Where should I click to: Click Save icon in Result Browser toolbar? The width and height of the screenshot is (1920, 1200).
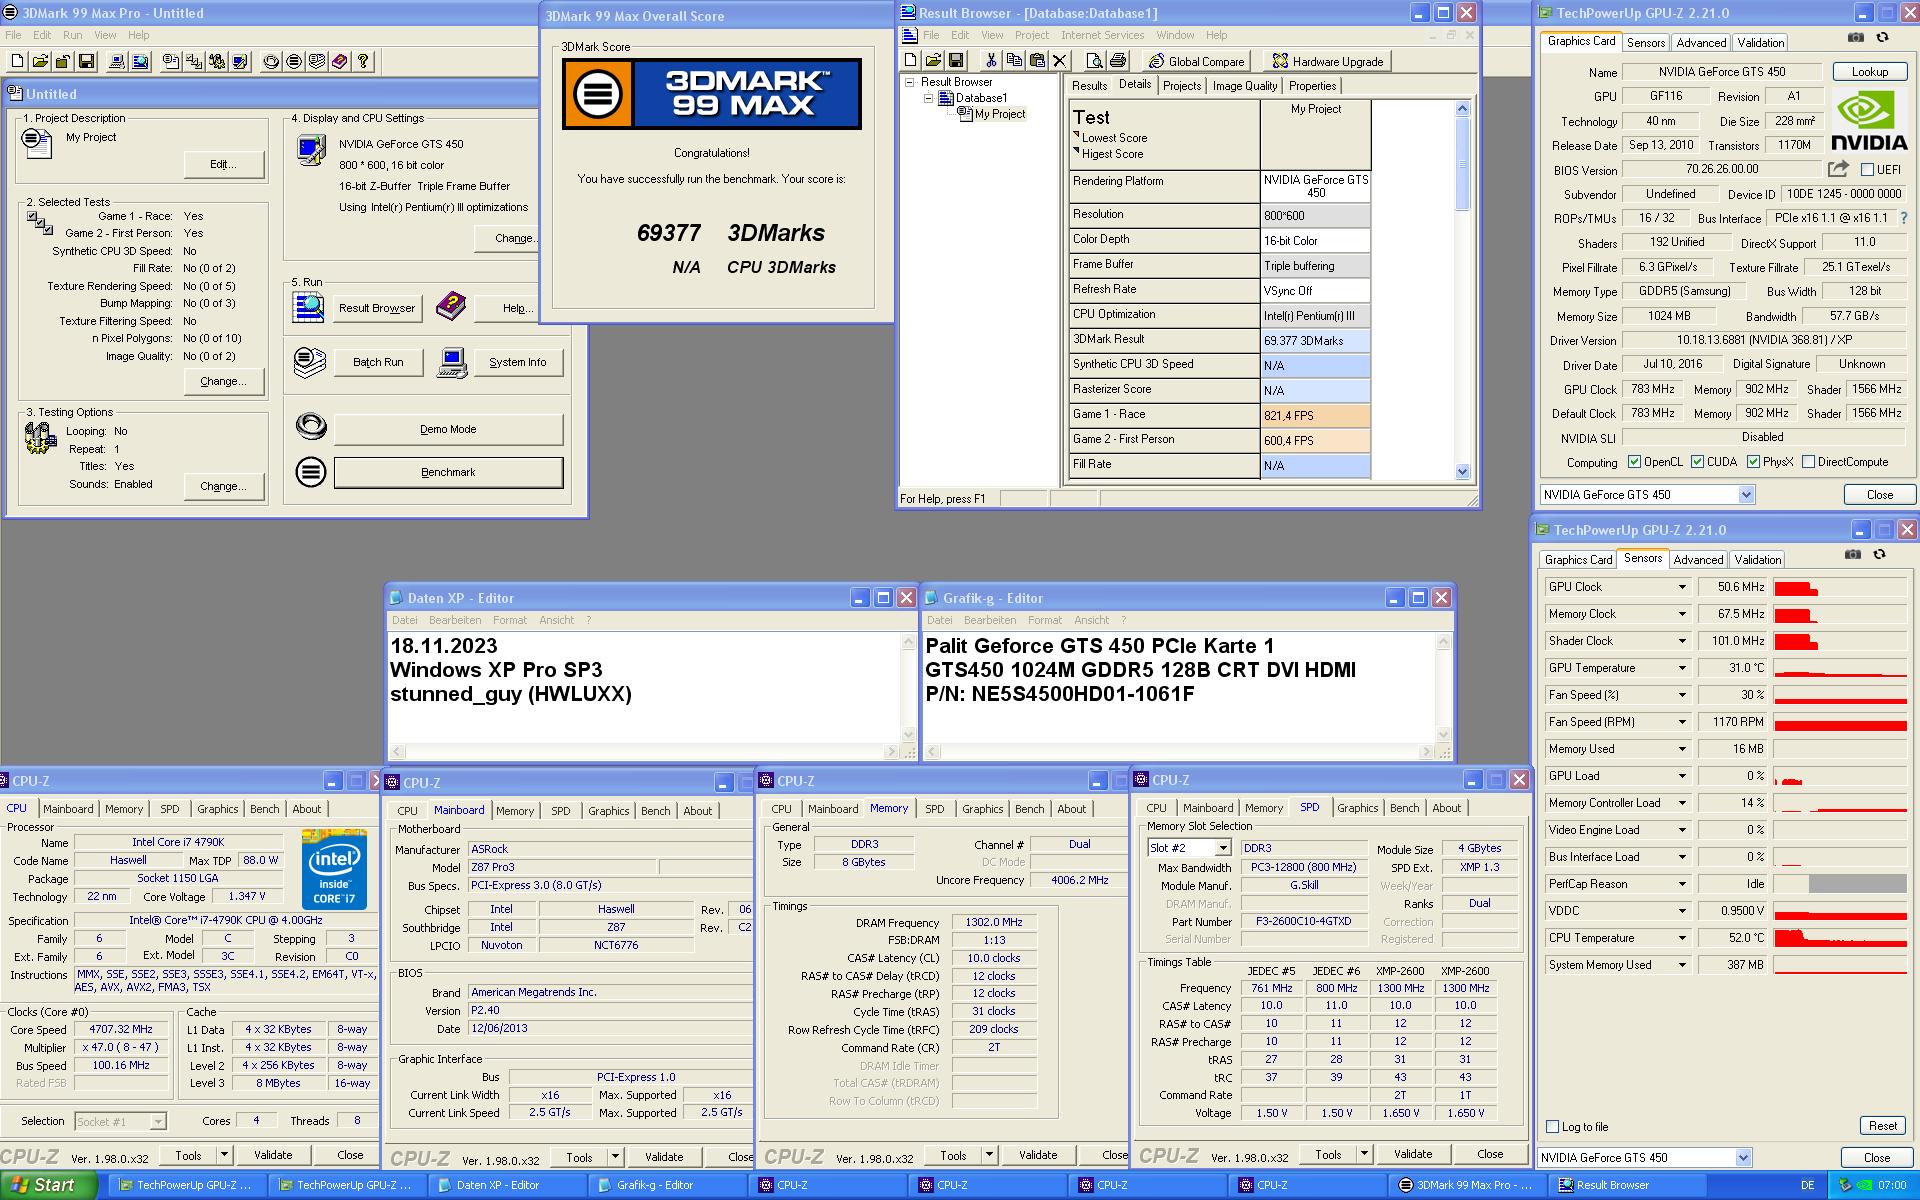956,61
